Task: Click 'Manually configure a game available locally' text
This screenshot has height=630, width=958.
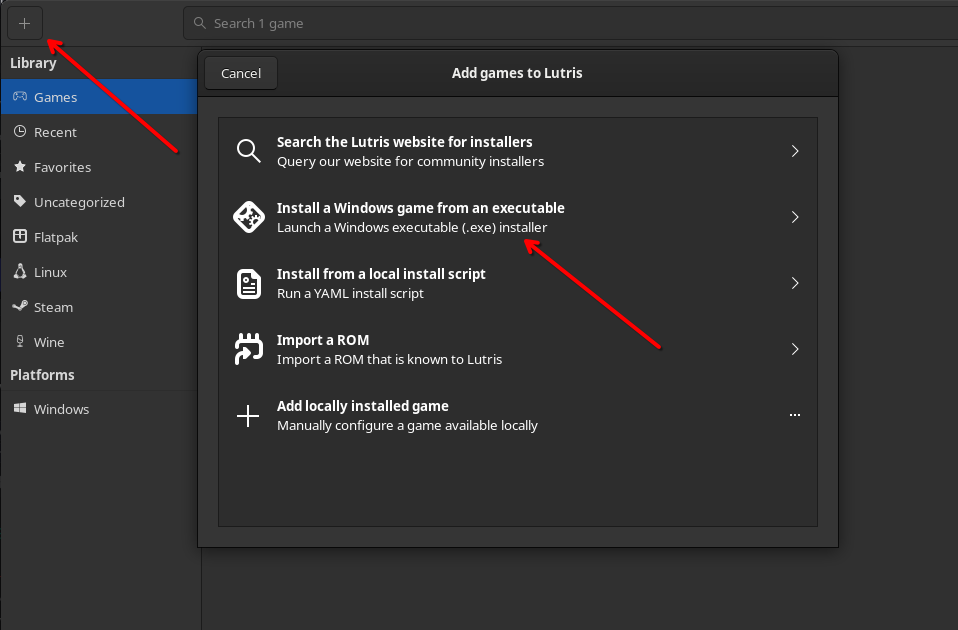Action: (408, 425)
